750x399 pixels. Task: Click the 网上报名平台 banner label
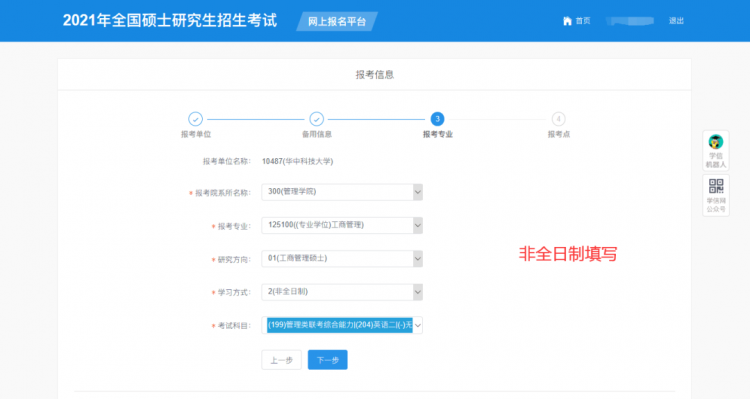pyautogui.click(x=337, y=22)
